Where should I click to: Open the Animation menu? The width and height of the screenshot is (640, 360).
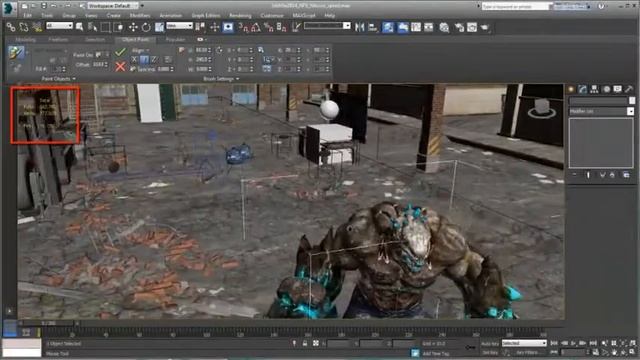(x=171, y=16)
